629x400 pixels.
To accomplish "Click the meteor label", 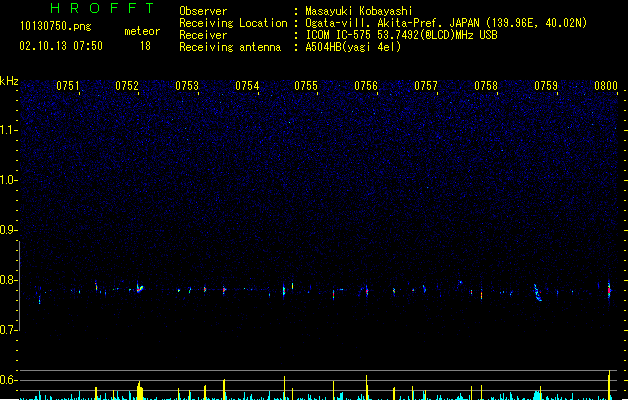I will click(x=142, y=31).
